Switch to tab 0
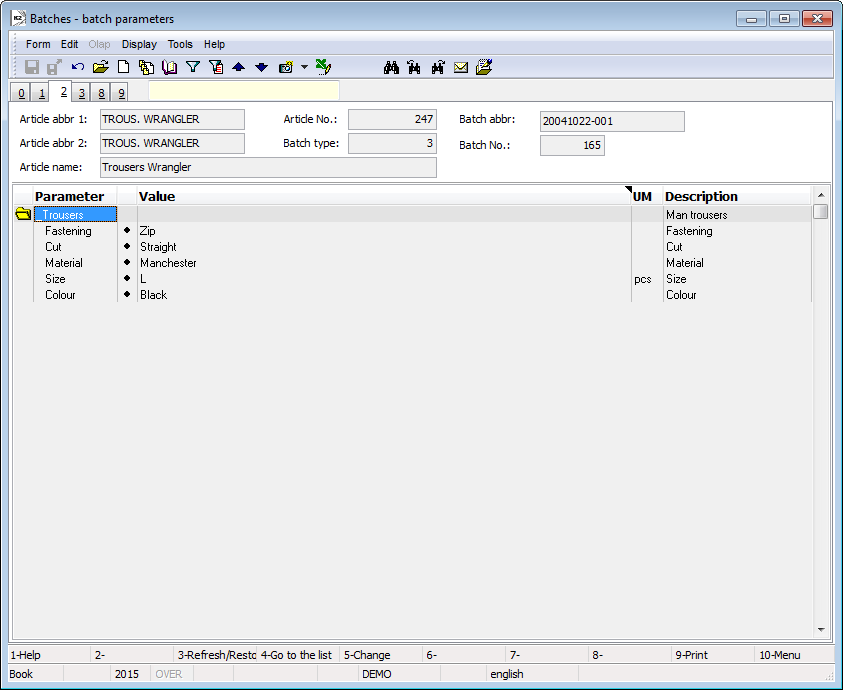The height and width of the screenshot is (690, 843). point(21,93)
